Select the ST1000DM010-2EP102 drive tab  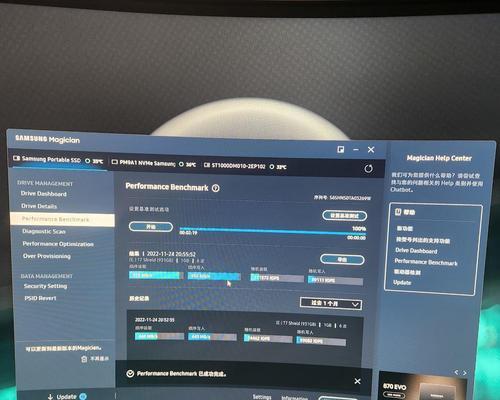(x=245, y=166)
